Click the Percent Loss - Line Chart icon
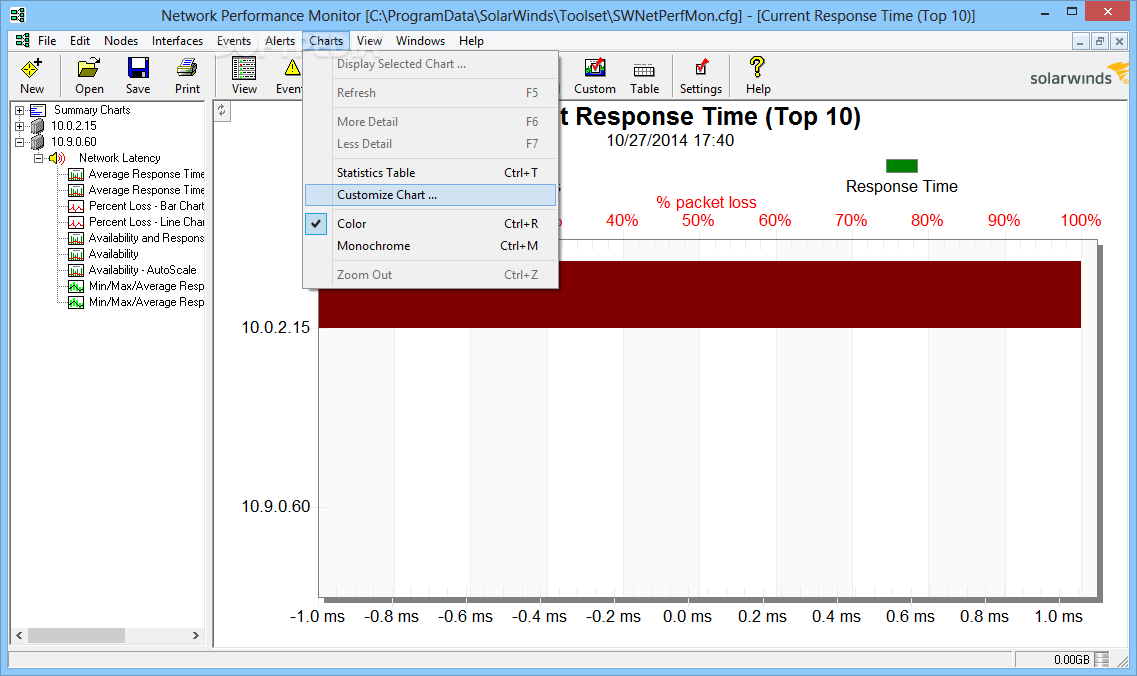 (x=75, y=222)
